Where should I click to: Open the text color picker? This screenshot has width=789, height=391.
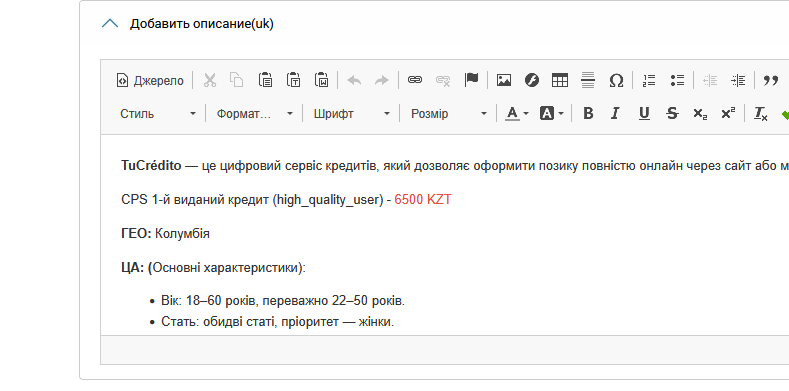pyautogui.click(x=517, y=114)
